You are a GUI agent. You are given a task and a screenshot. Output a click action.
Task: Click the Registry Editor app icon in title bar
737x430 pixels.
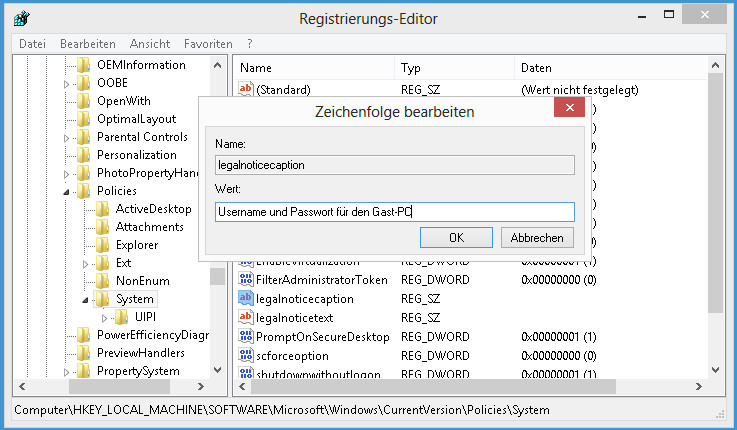22,18
